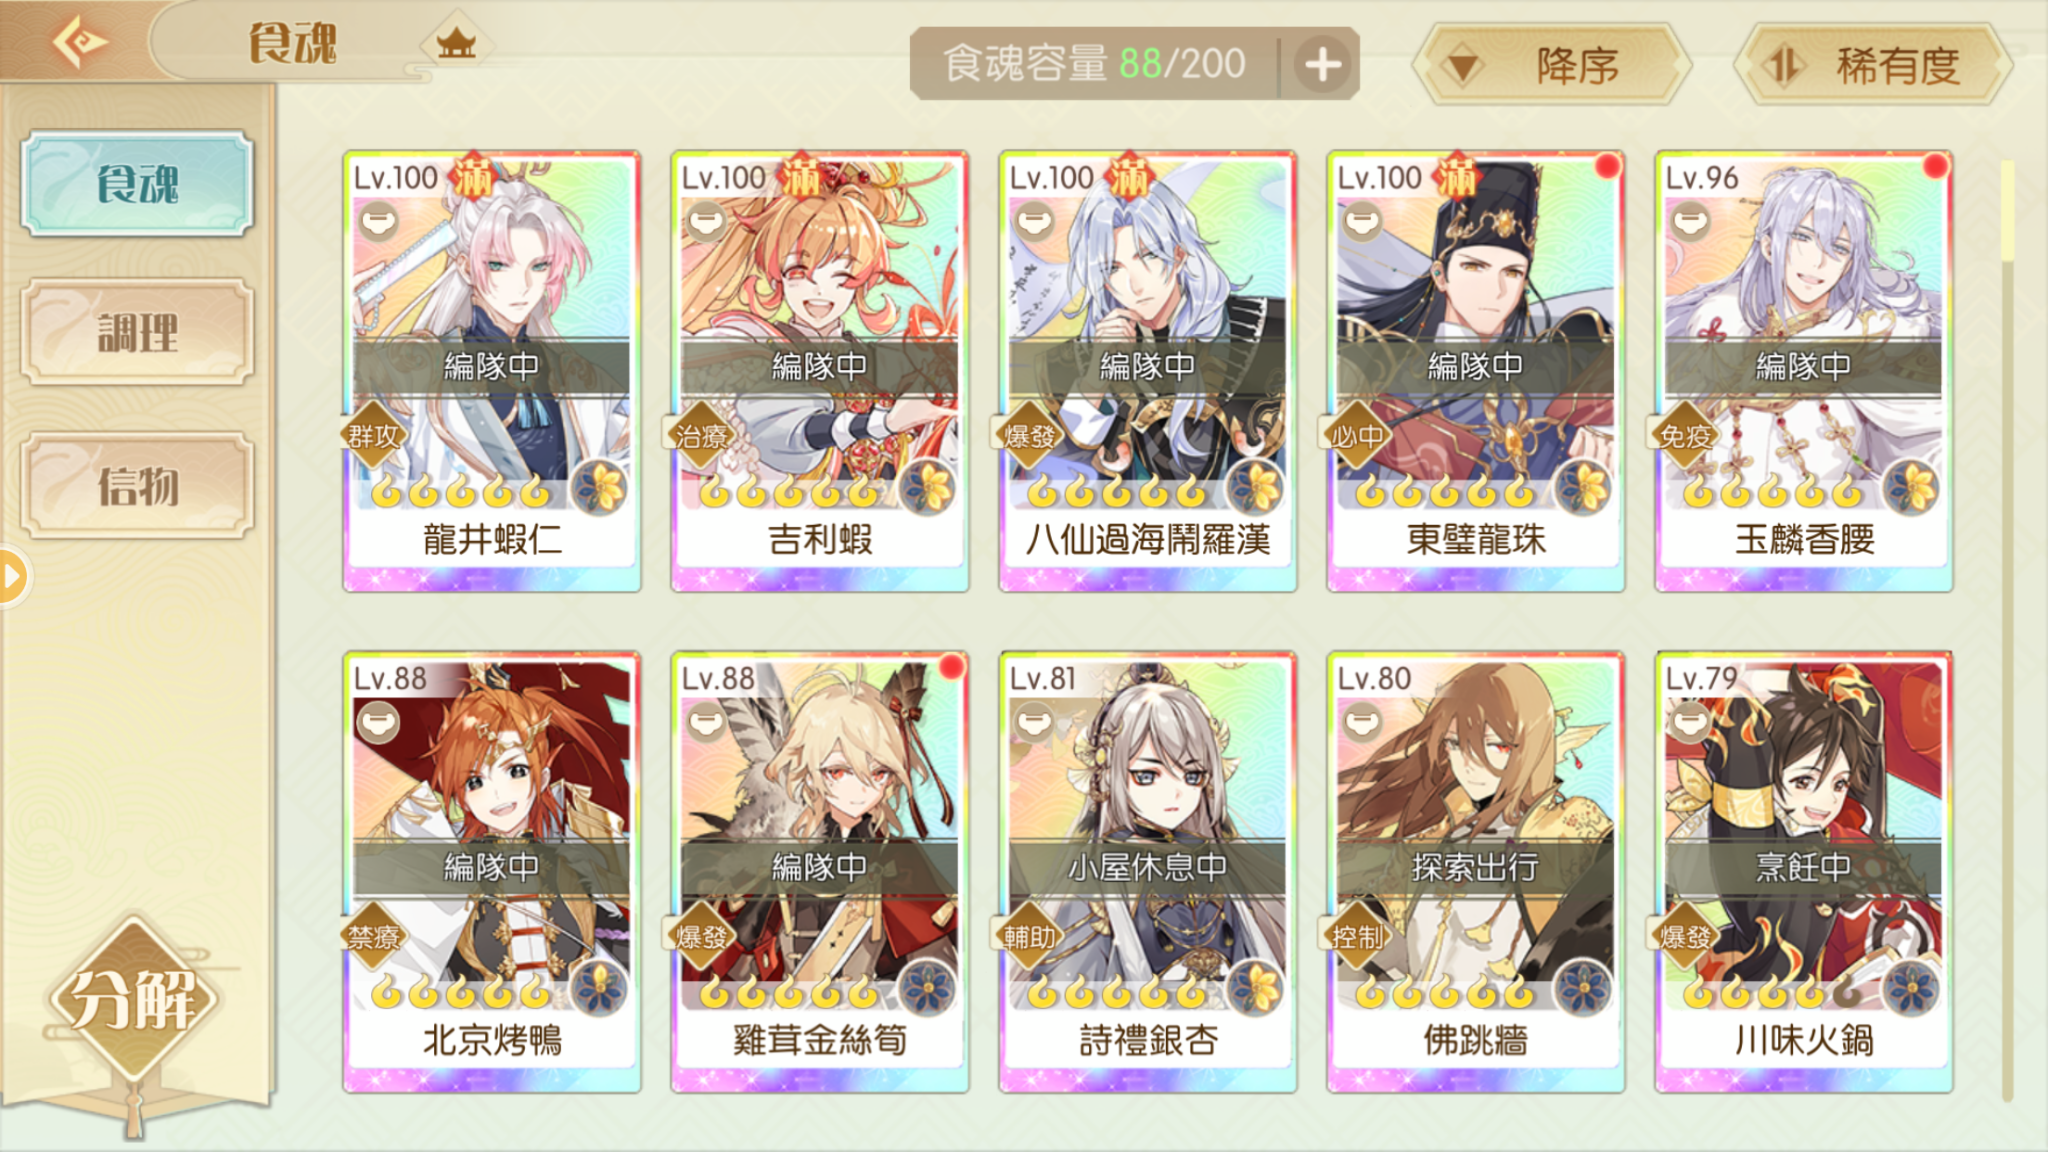Open the 雞茸金絲筍 card
2048x1152 pixels.
pos(820,872)
